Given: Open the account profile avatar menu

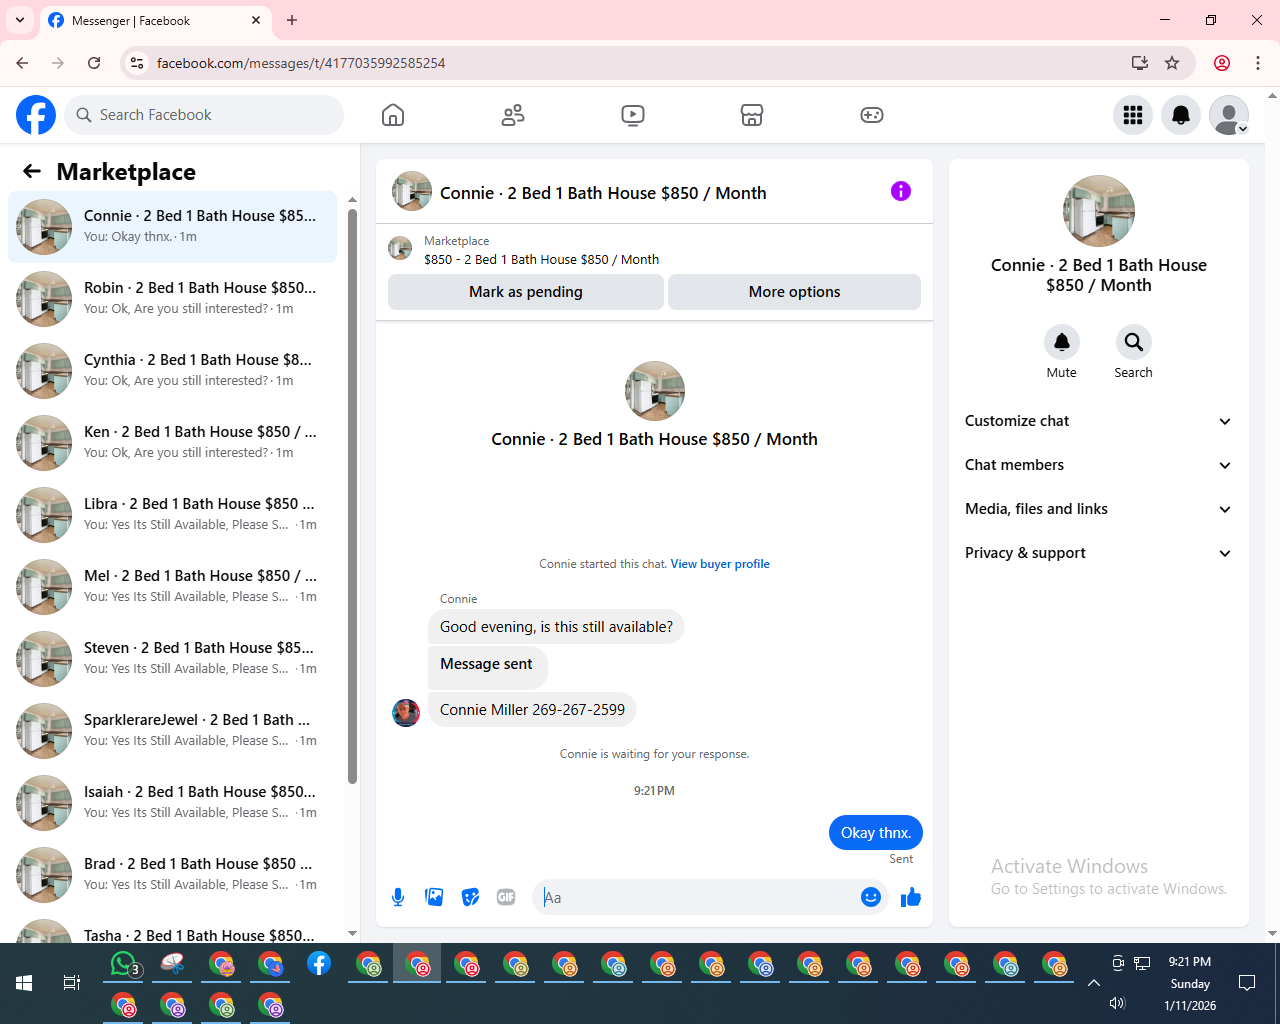Looking at the screenshot, I should (1229, 115).
